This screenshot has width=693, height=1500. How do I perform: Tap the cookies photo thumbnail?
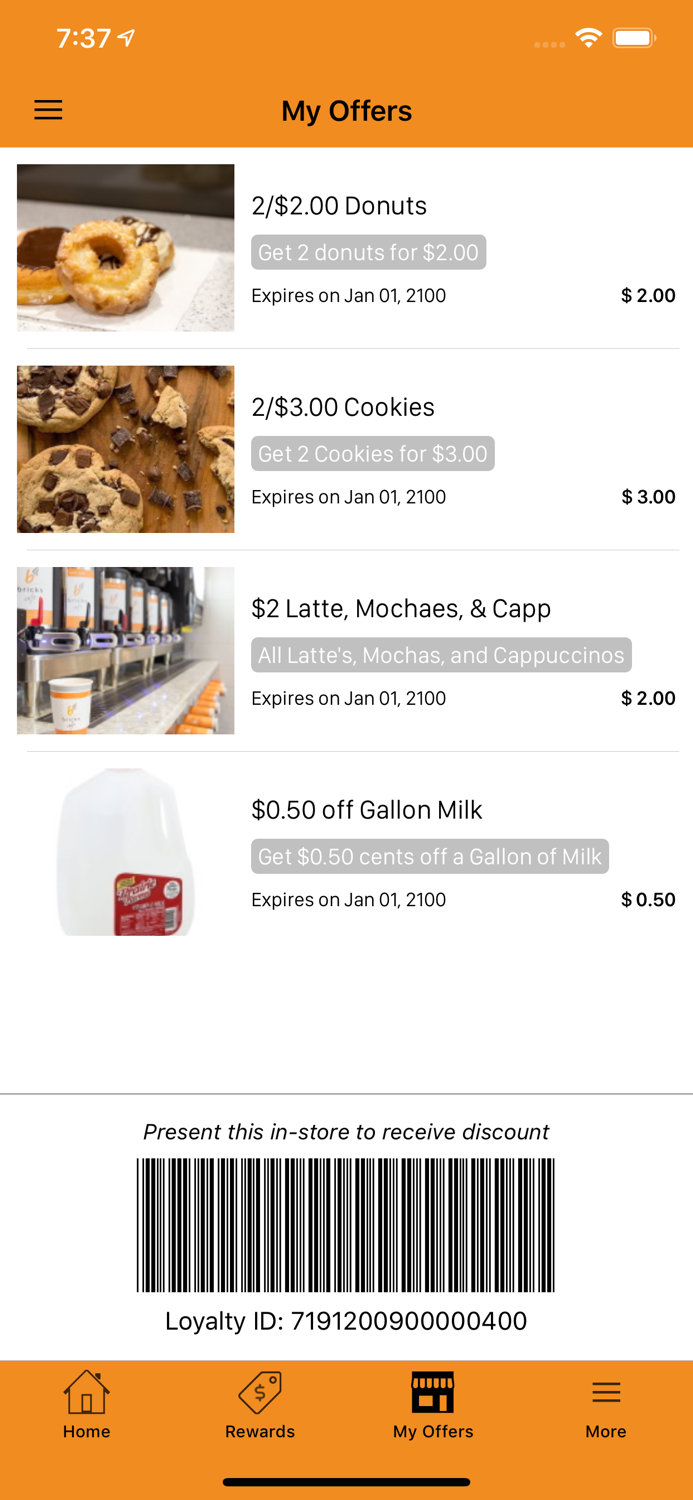125,449
